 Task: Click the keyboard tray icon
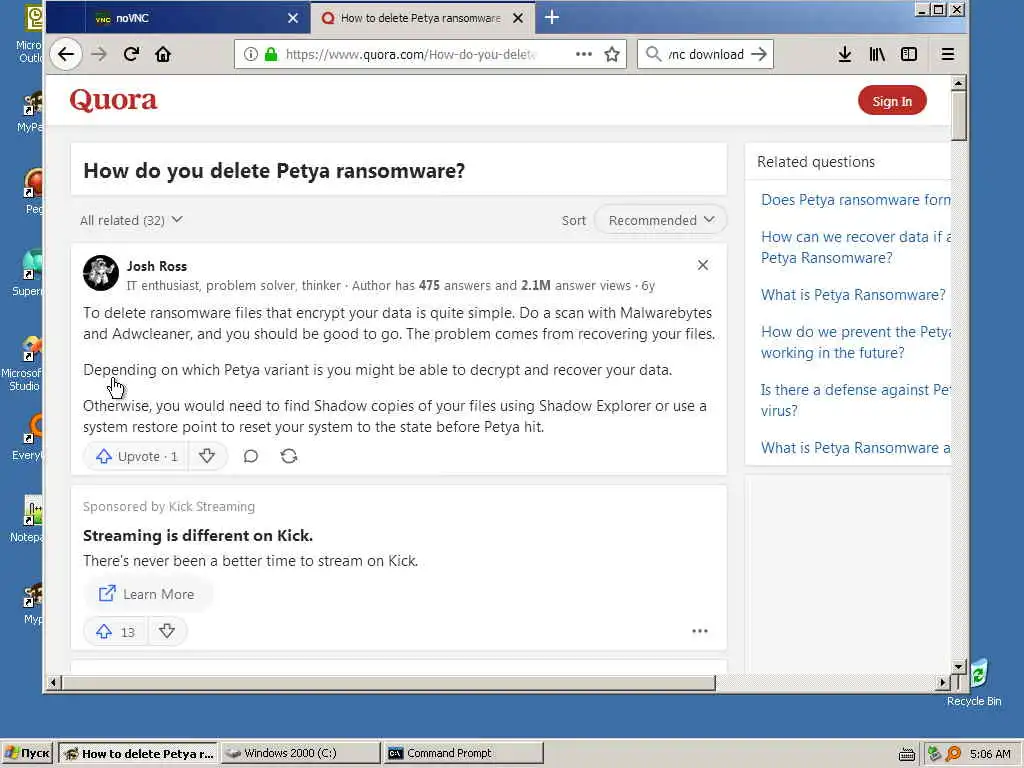click(x=906, y=754)
